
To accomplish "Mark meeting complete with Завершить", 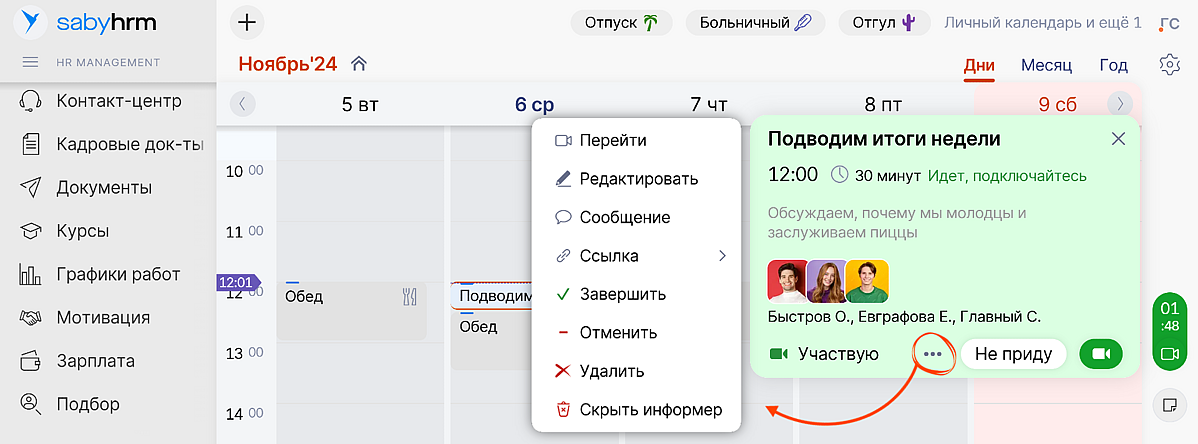I will [x=622, y=294].
